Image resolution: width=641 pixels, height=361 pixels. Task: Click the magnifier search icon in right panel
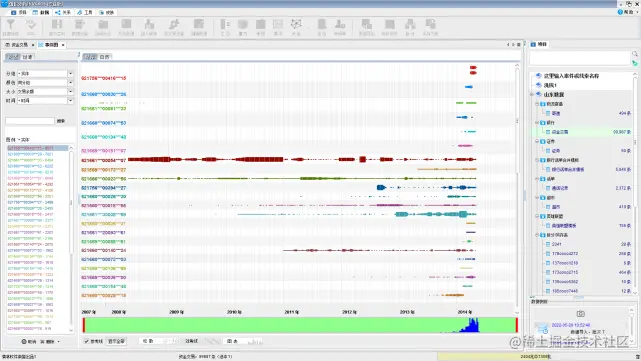(634, 54)
